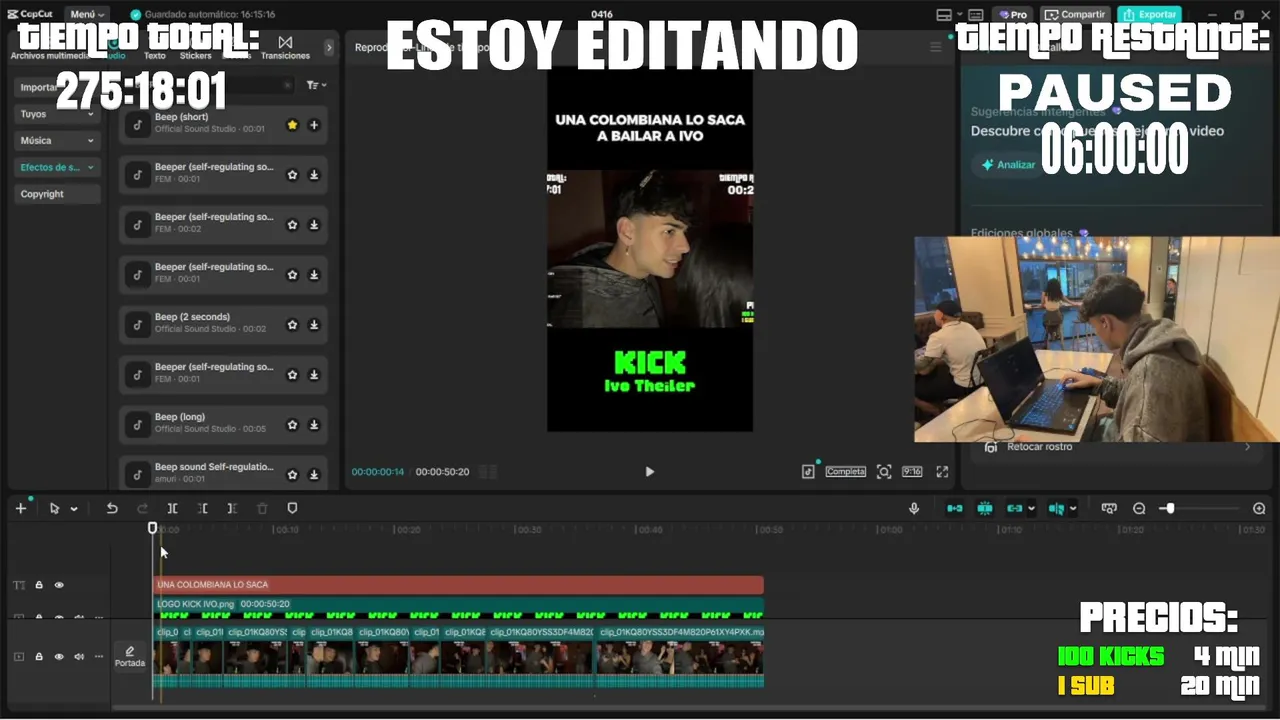Select the Copyright category

tap(57, 195)
